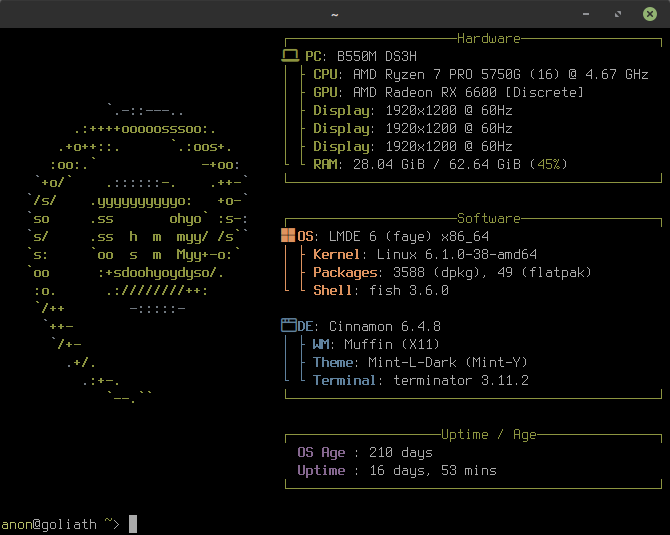
Task: Click the block cursor at the prompt
Action: (133, 523)
